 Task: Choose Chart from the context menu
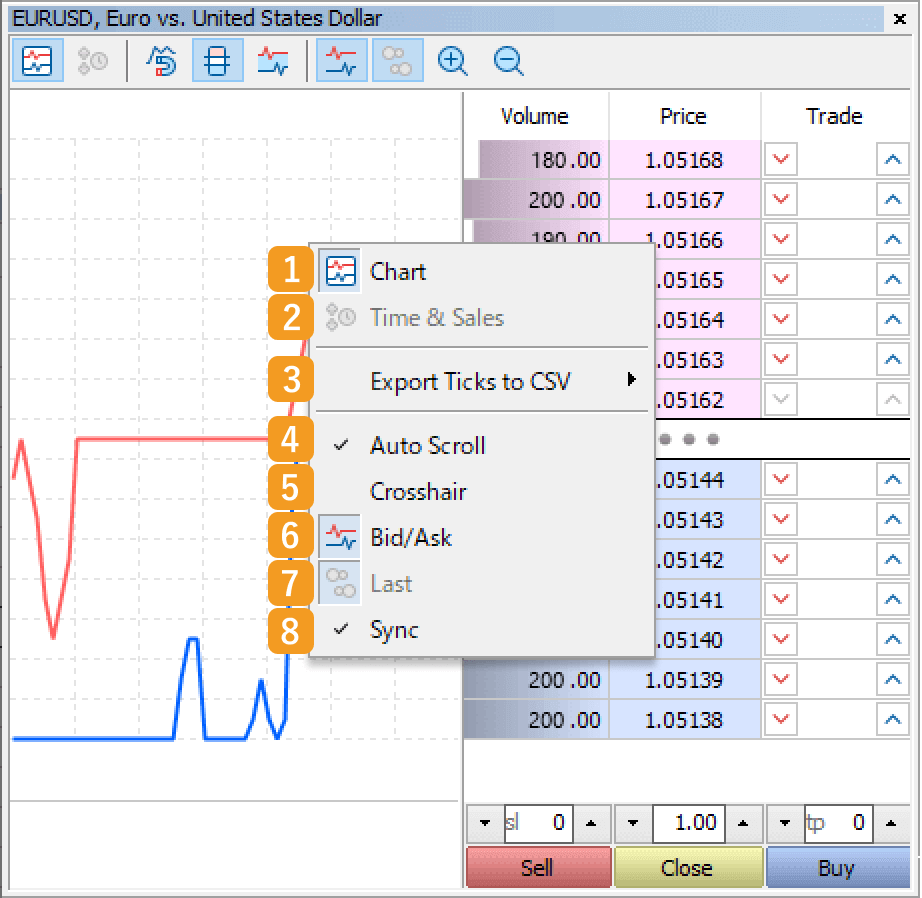coord(397,271)
